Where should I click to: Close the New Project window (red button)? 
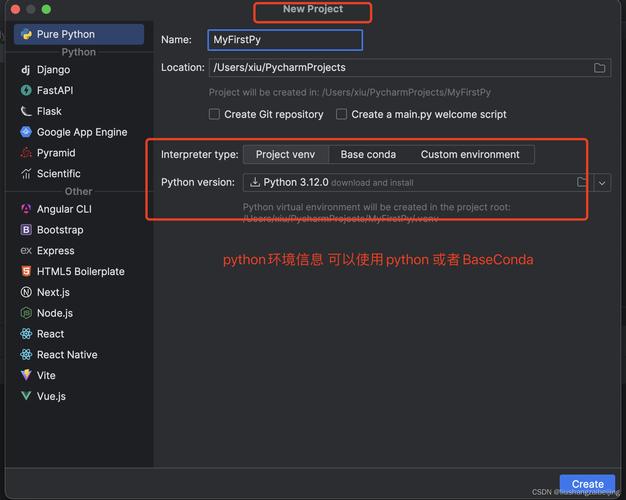click(15, 9)
